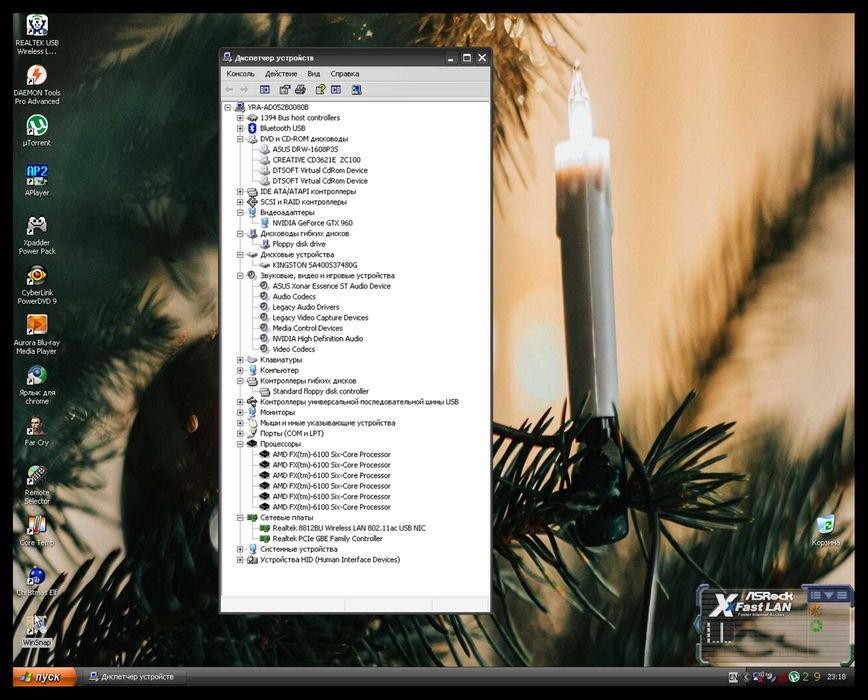Select the WinSnap desktop icon
This screenshot has height=700, width=868.
[x=37, y=631]
